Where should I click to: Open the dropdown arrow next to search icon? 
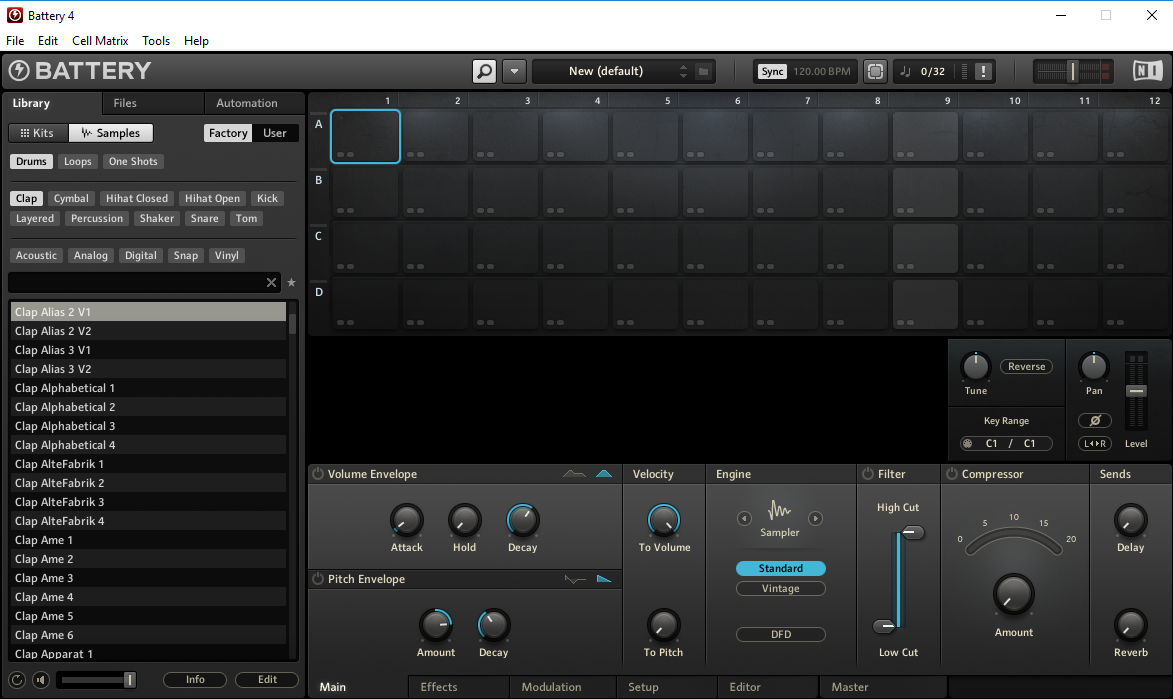click(514, 71)
